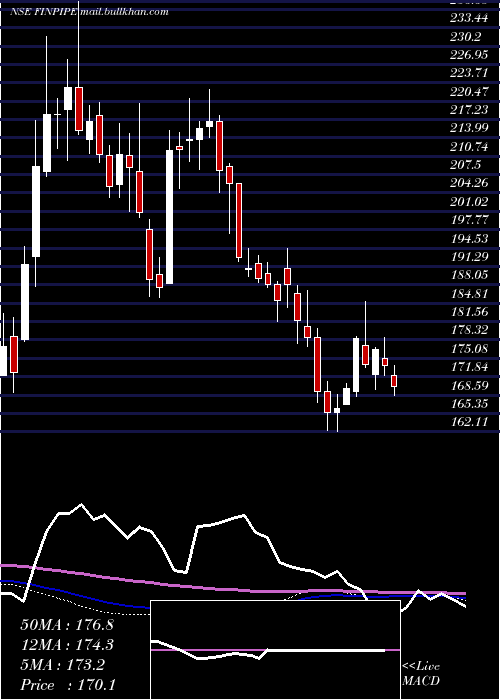Click the Price : 170.1 readout
Screen dimensions: 500x700
[68, 685]
